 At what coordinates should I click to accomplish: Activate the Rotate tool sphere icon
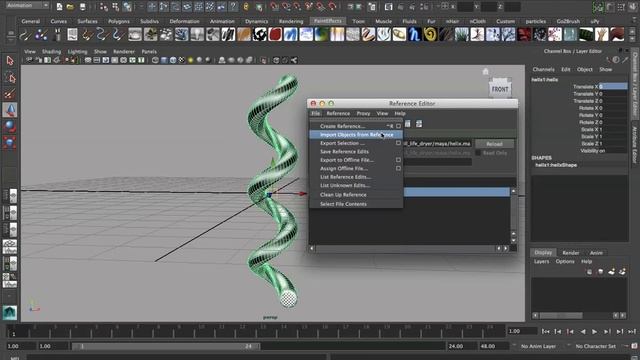pos(10,127)
